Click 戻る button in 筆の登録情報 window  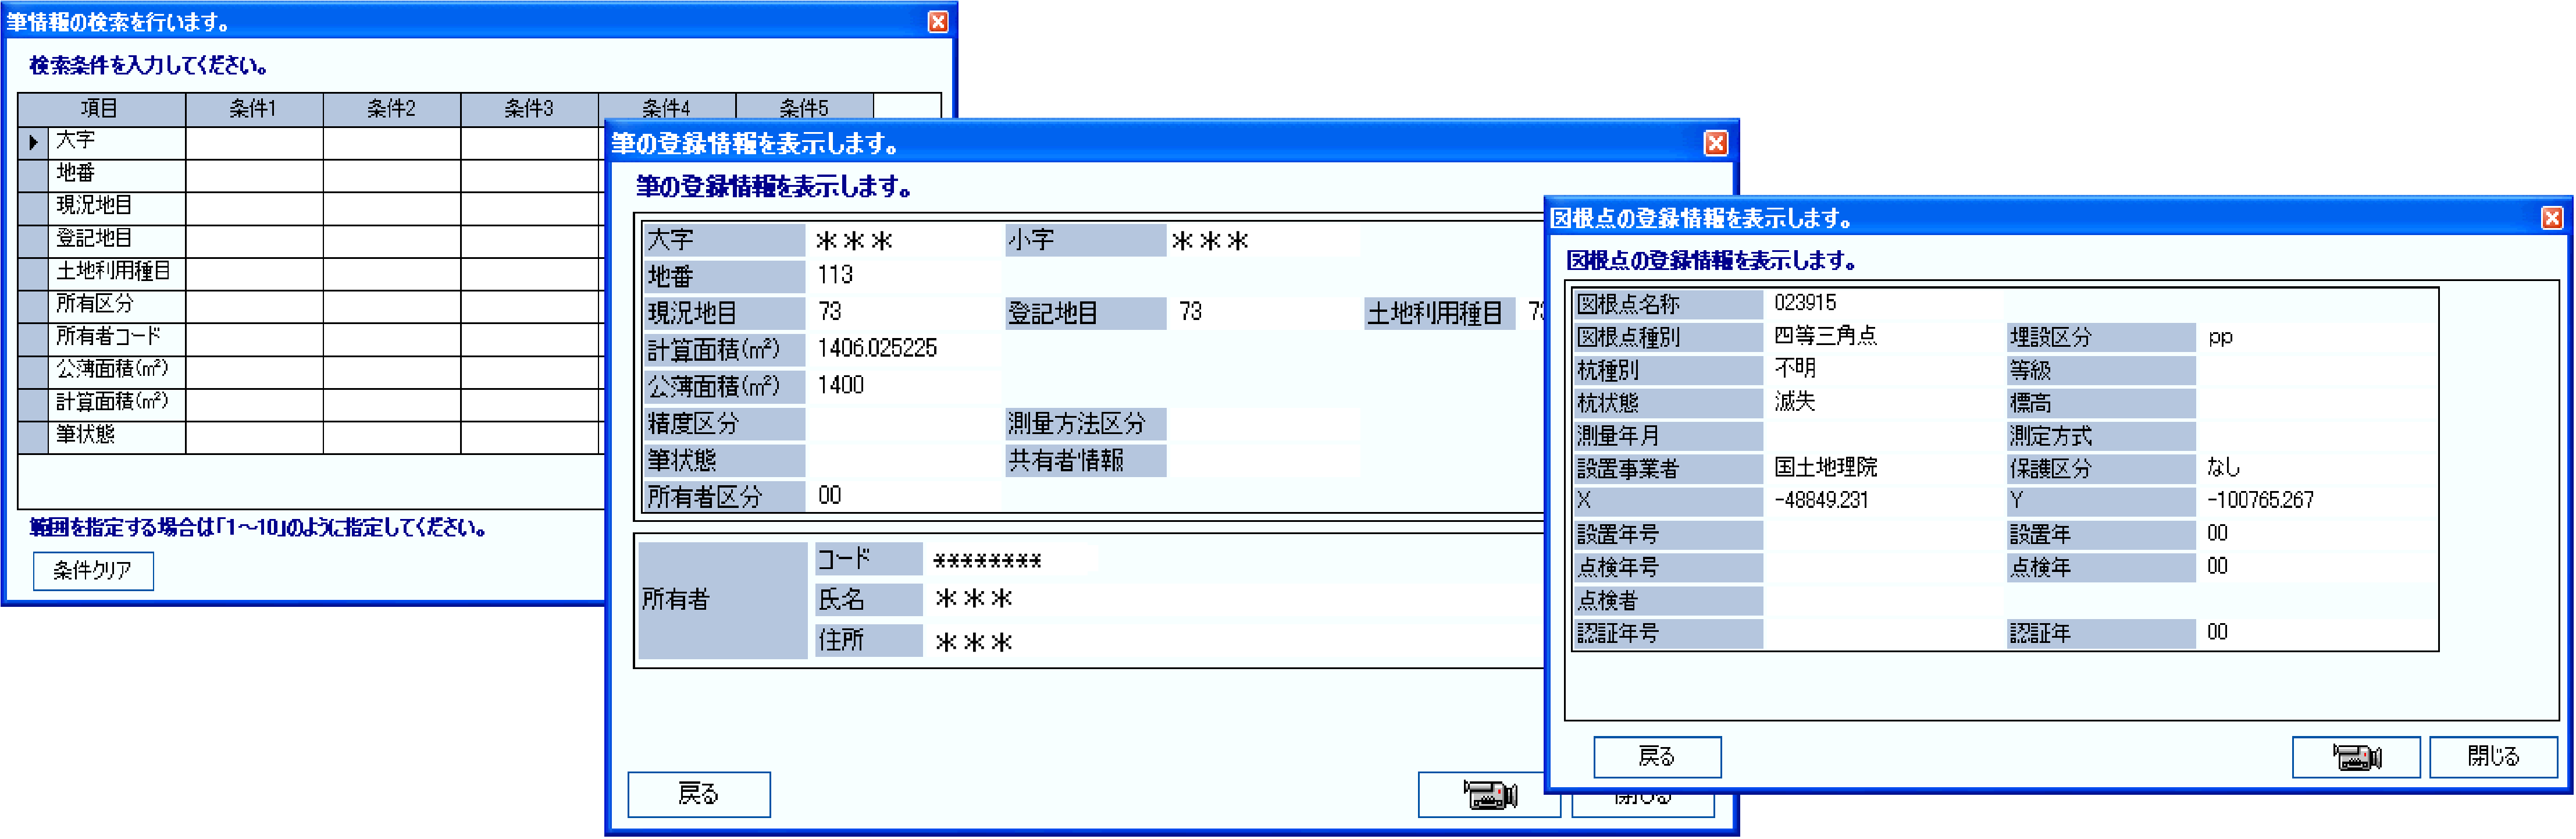point(698,794)
